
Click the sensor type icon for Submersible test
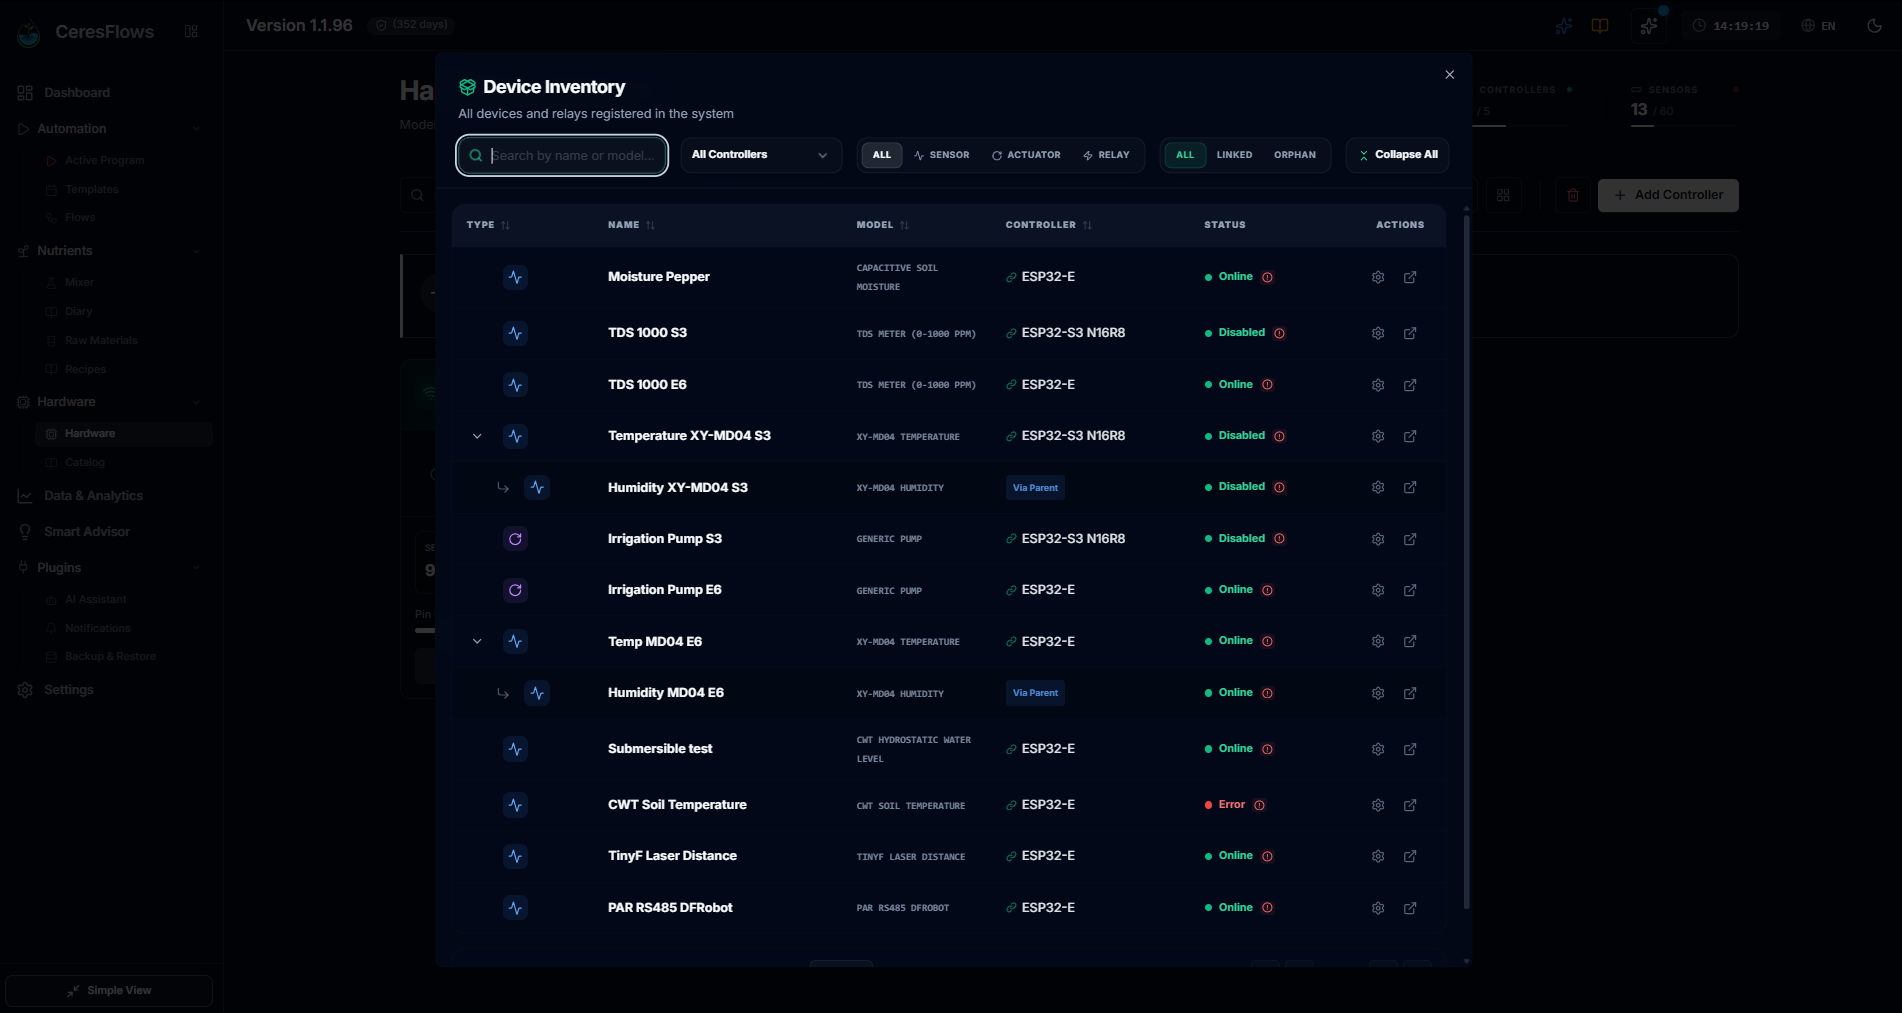(x=515, y=749)
